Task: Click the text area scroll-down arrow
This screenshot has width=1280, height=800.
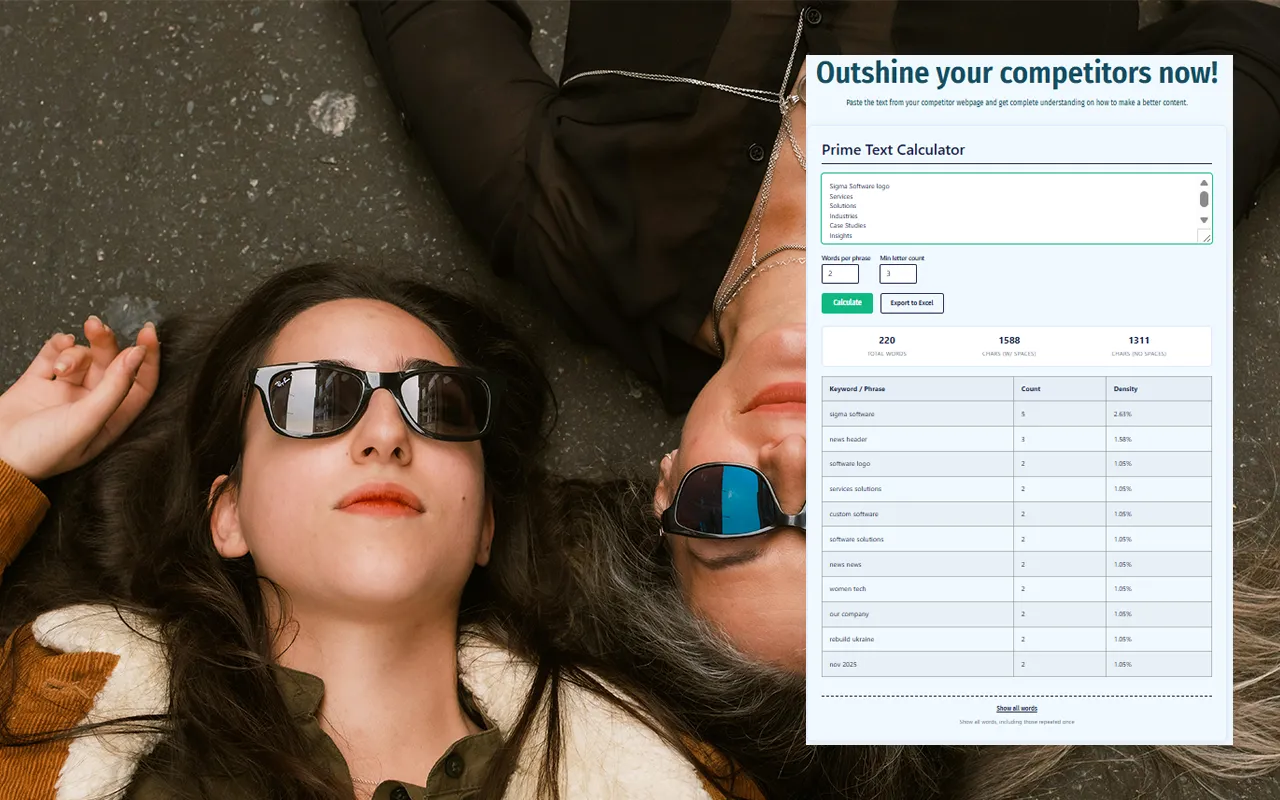Action: pyautogui.click(x=1204, y=220)
